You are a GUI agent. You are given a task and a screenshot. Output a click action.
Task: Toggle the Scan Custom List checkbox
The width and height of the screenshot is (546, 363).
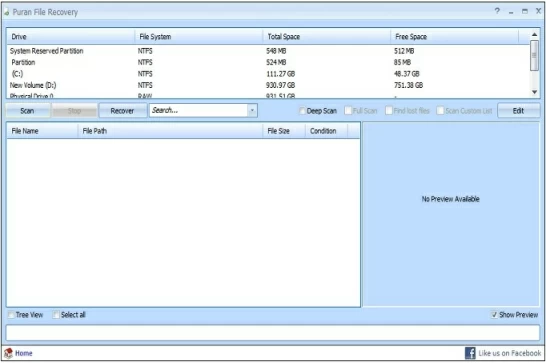(x=440, y=111)
